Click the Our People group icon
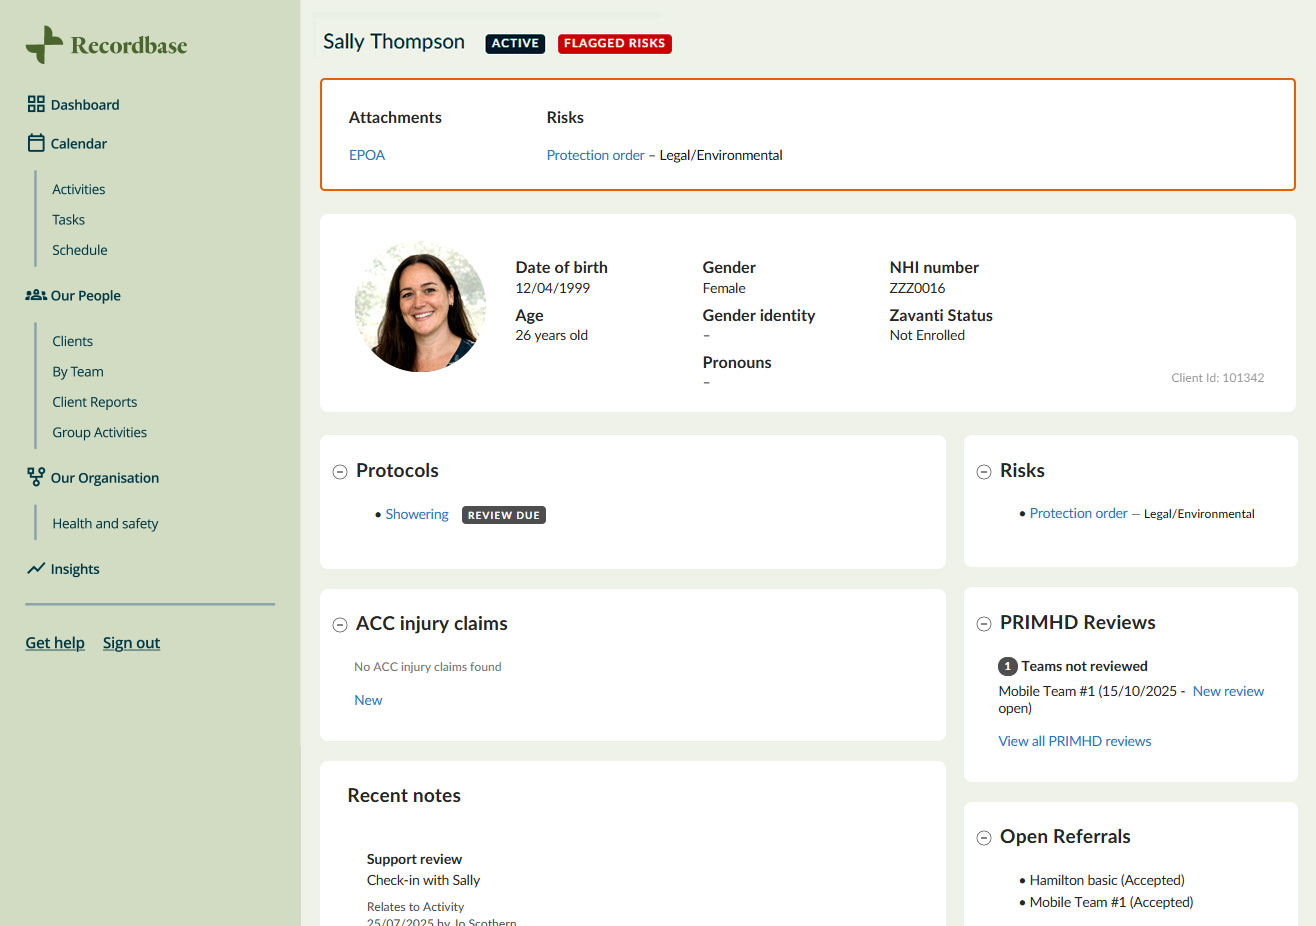 point(36,295)
